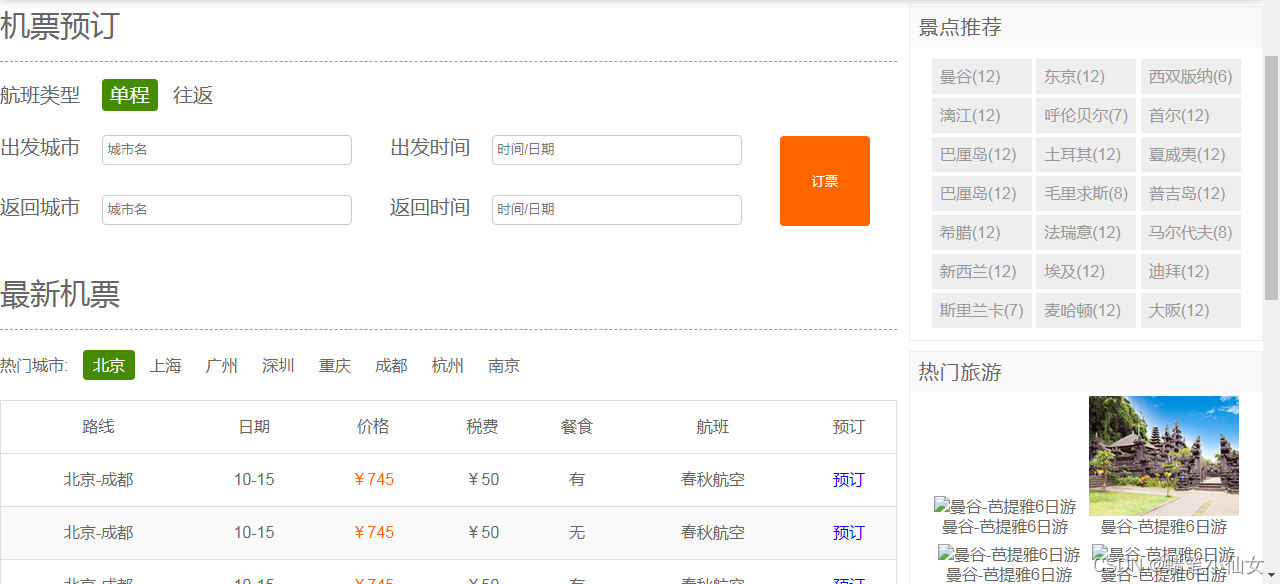This screenshot has width=1280, height=584.
Task: Click the departure city 城市名 input box
Action: tap(226, 149)
